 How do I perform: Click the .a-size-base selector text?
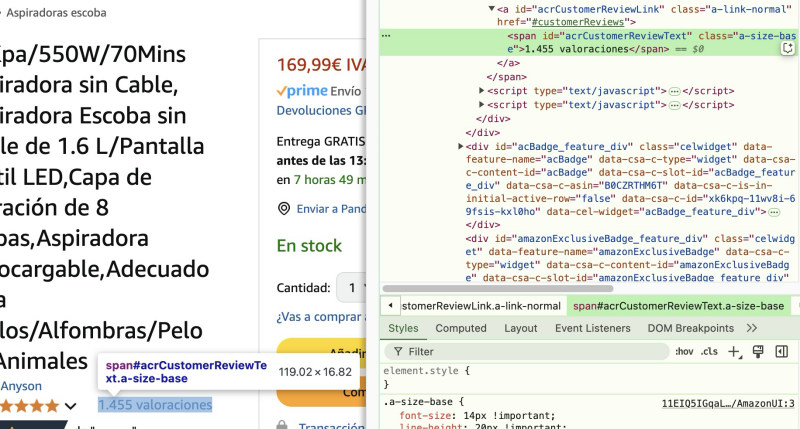point(418,401)
